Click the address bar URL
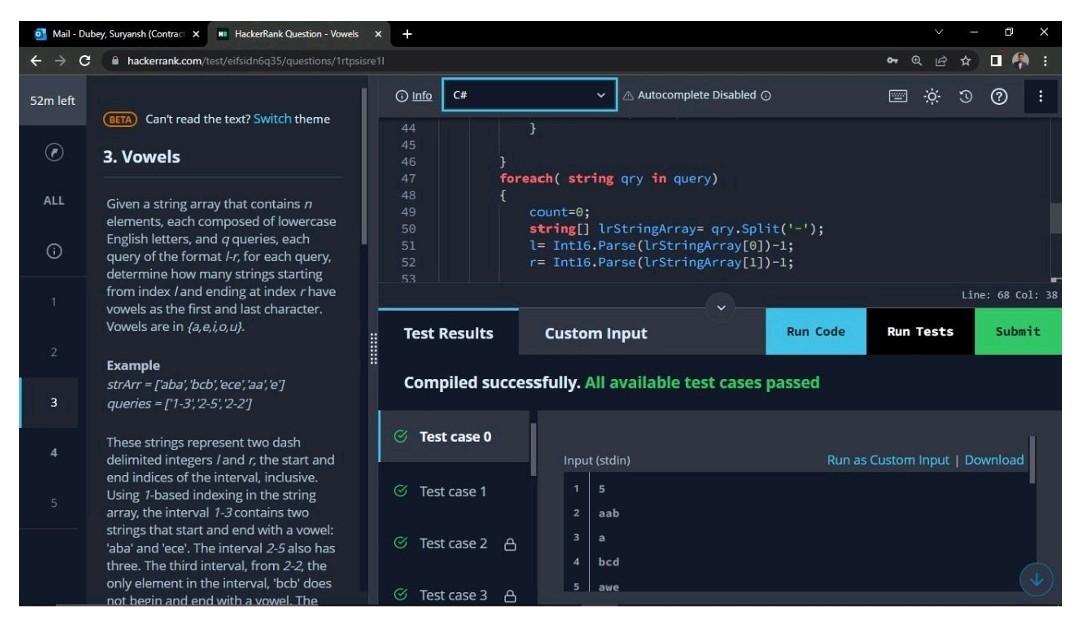The height and width of the screenshot is (620, 1080). point(256,61)
